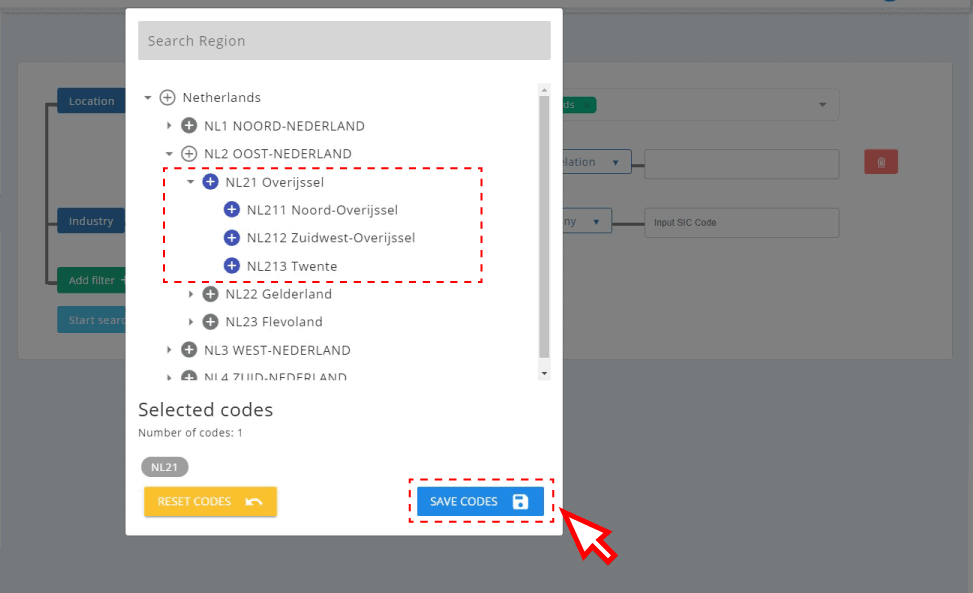Click plus icon next to NL1 NOORD-NEDERLAND

pyautogui.click(x=189, y=126)
